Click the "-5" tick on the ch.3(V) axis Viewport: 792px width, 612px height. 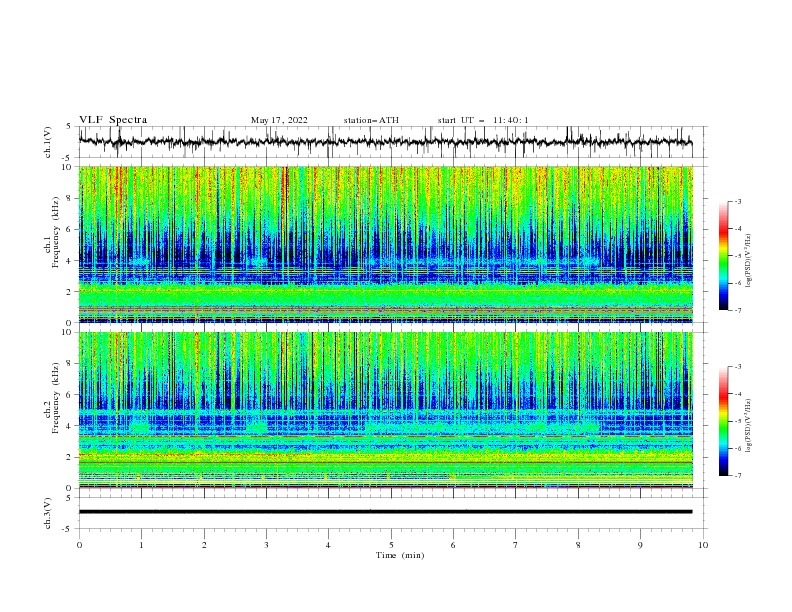pos(68,529)
